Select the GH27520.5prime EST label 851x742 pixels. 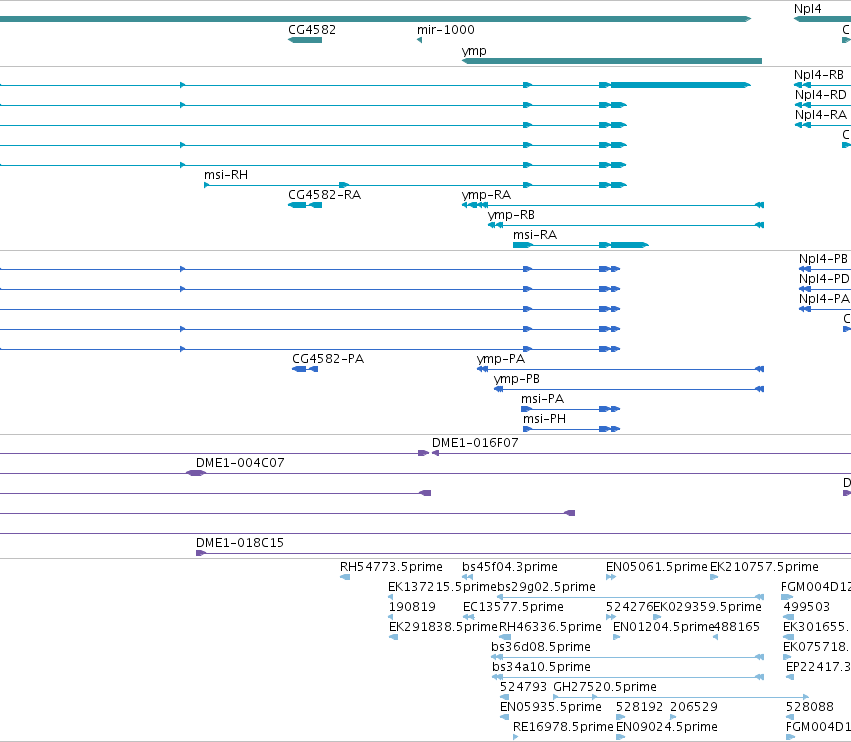(x=605, y=688)
